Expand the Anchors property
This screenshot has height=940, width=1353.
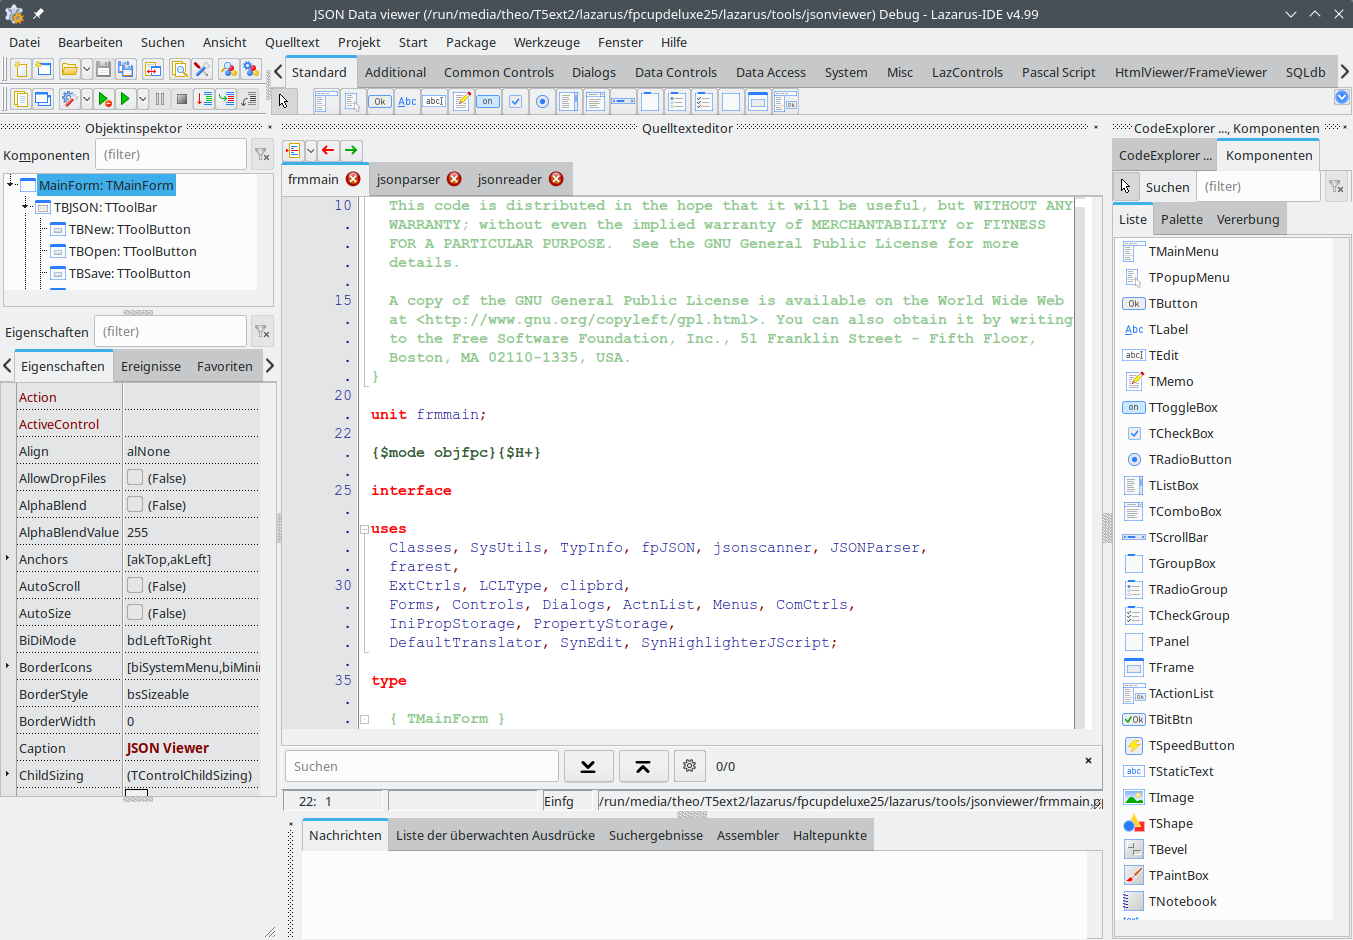(x=8, y=558)
